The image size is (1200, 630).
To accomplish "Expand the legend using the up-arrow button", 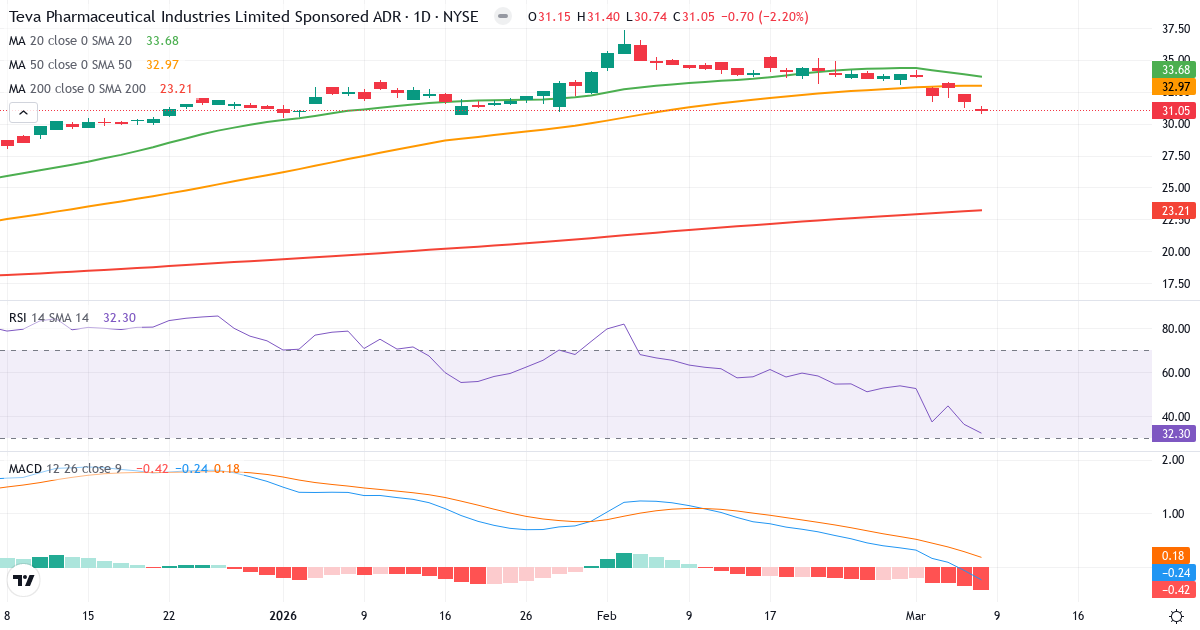I will point(22,112).
